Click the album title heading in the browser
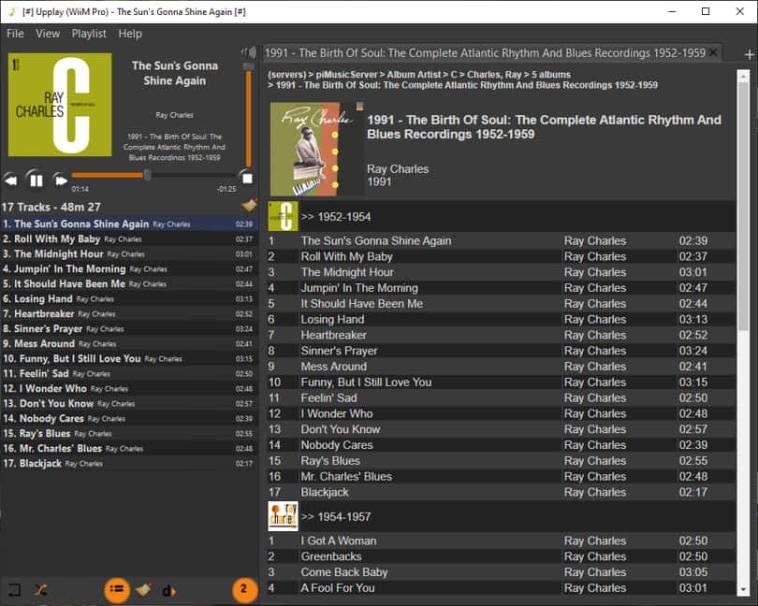The image size is (758, 606). [x=544, y=127]
